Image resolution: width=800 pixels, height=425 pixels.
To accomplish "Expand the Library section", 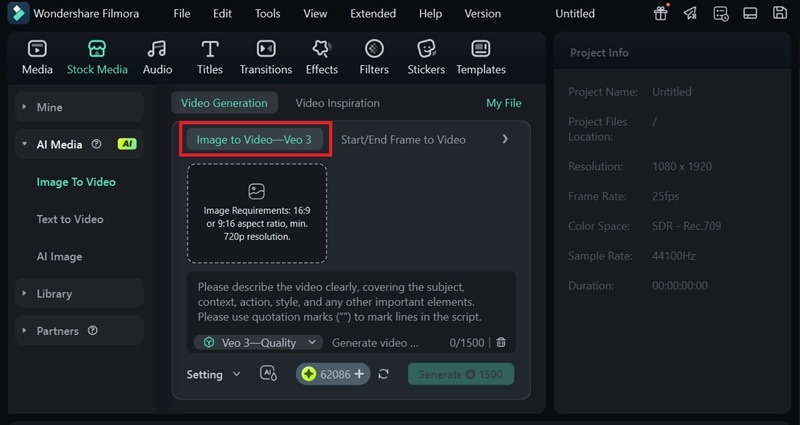I will tap(80, 293).
